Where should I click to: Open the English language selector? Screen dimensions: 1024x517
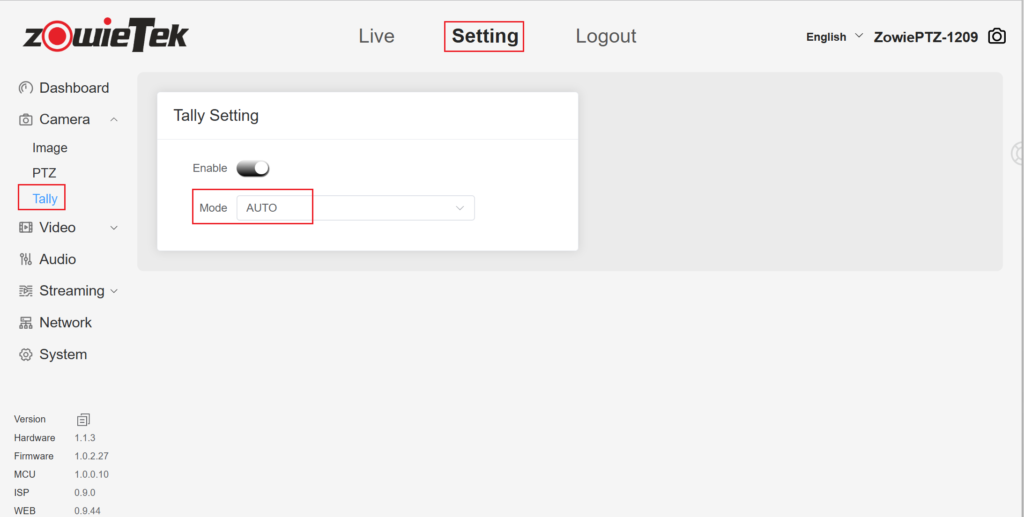click(x=834, y=37)
